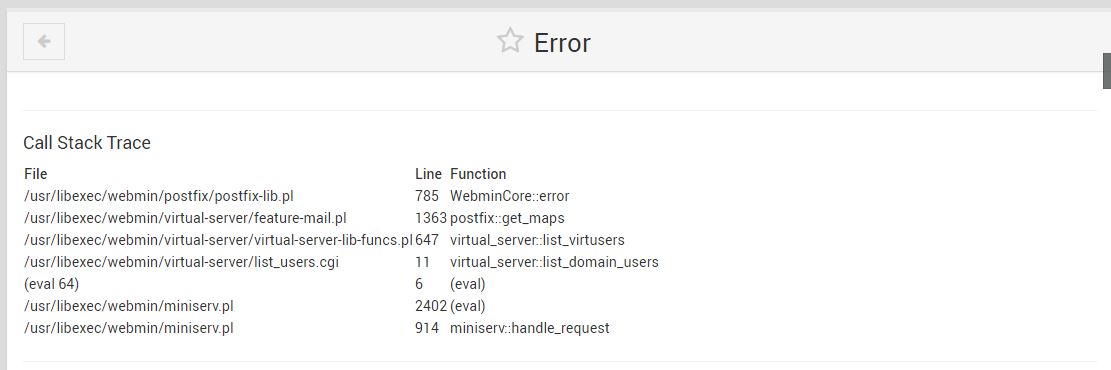The image size is (1111, 370).
Task: Click line number 1363
Action: point(431,218)
